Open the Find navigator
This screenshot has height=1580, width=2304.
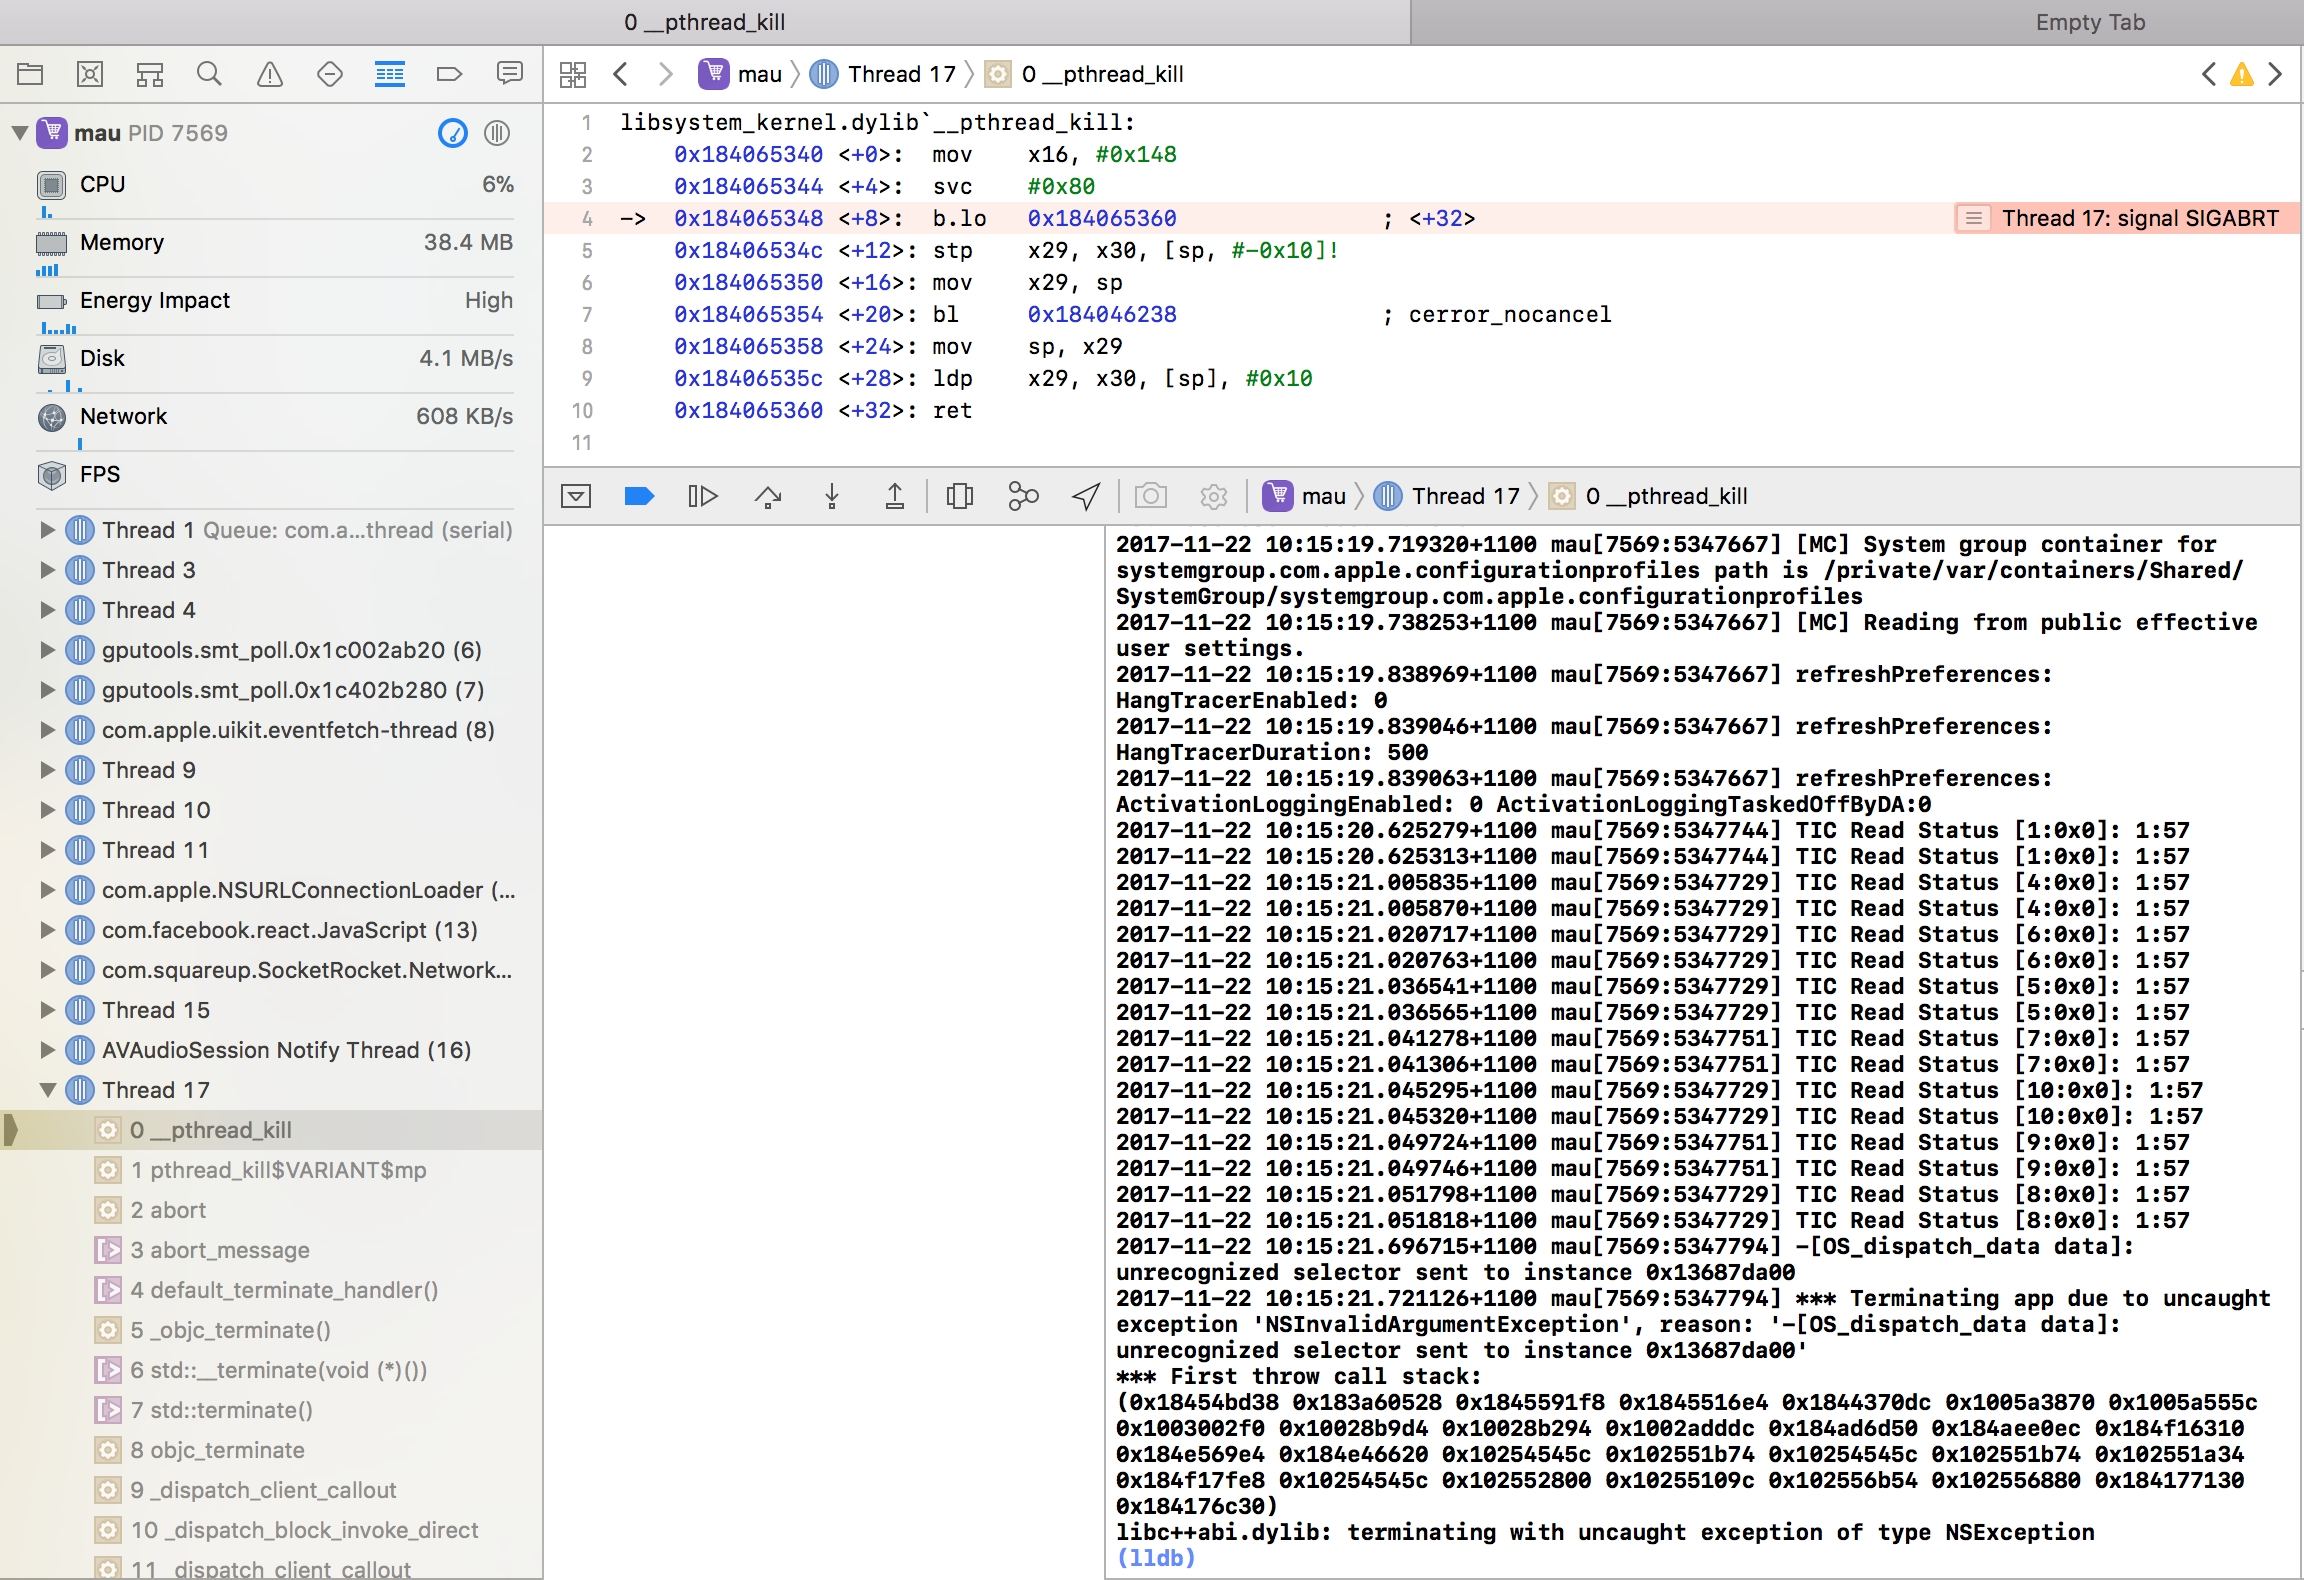(x=210, y=74)
